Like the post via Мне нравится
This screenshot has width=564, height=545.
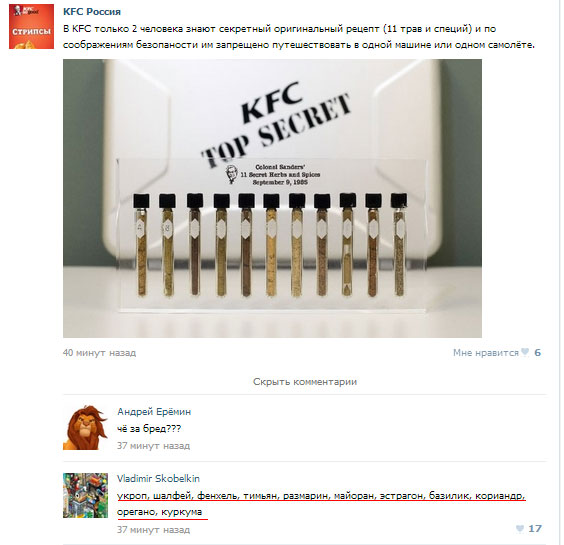(x=486, y=353)
